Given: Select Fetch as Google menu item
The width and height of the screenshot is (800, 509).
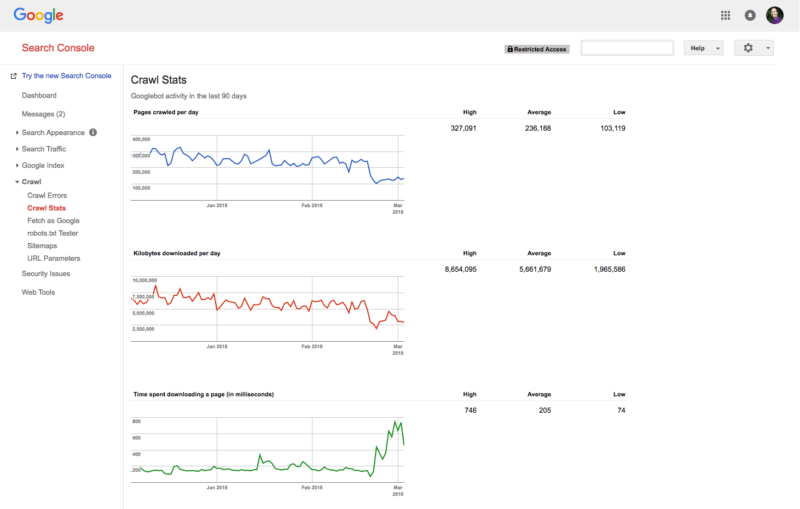Looking at the screenshot, I should coord(53,220).
